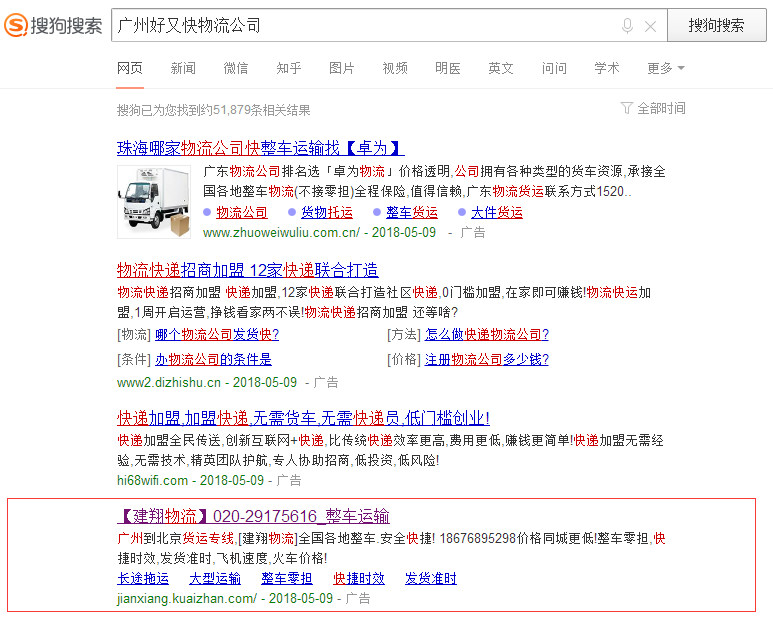Open result 快递加盟,加盟快递,无需货车

coord(303,418)
